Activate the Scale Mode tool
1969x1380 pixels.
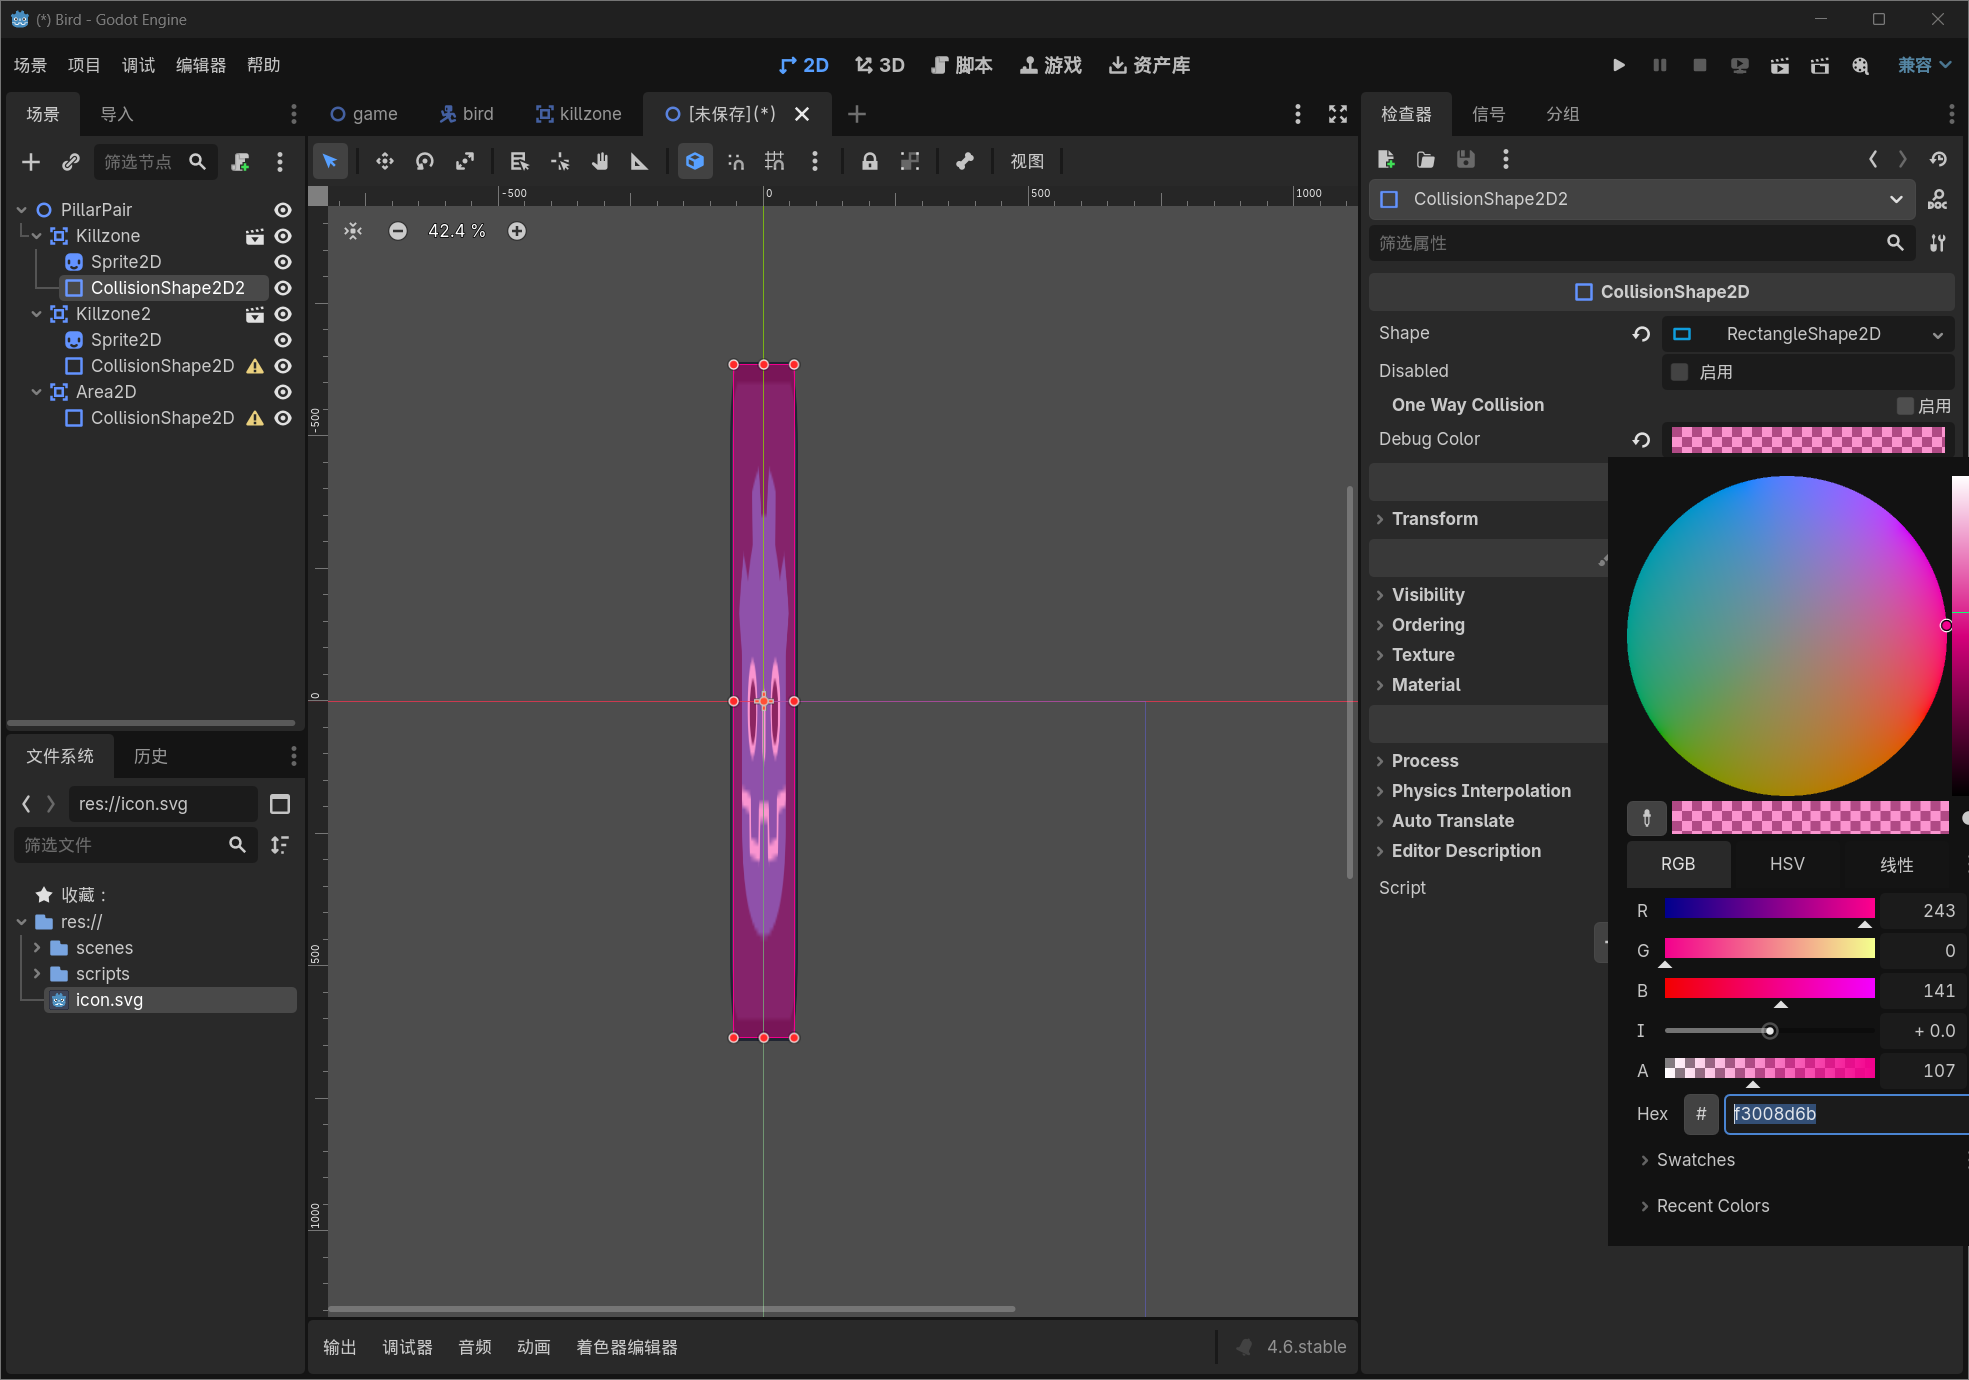(x=465, y=161)
